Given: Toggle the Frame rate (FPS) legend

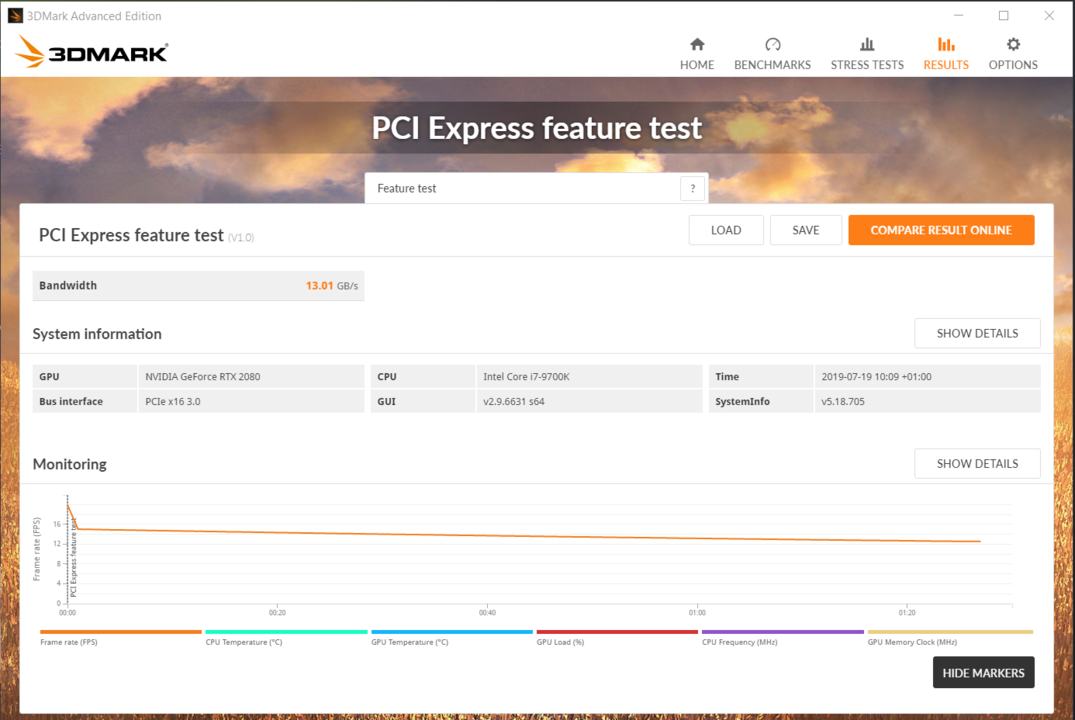Looking at the screenshot, I should (121, 637).
